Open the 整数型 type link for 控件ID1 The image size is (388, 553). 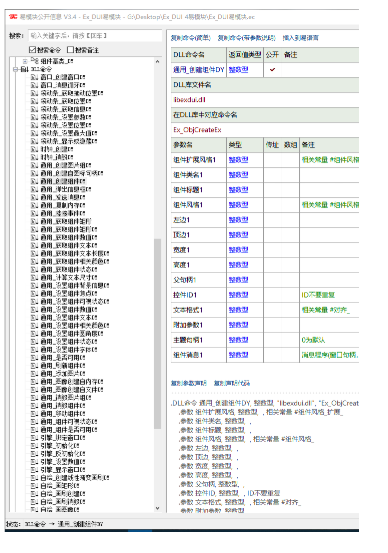238,295
